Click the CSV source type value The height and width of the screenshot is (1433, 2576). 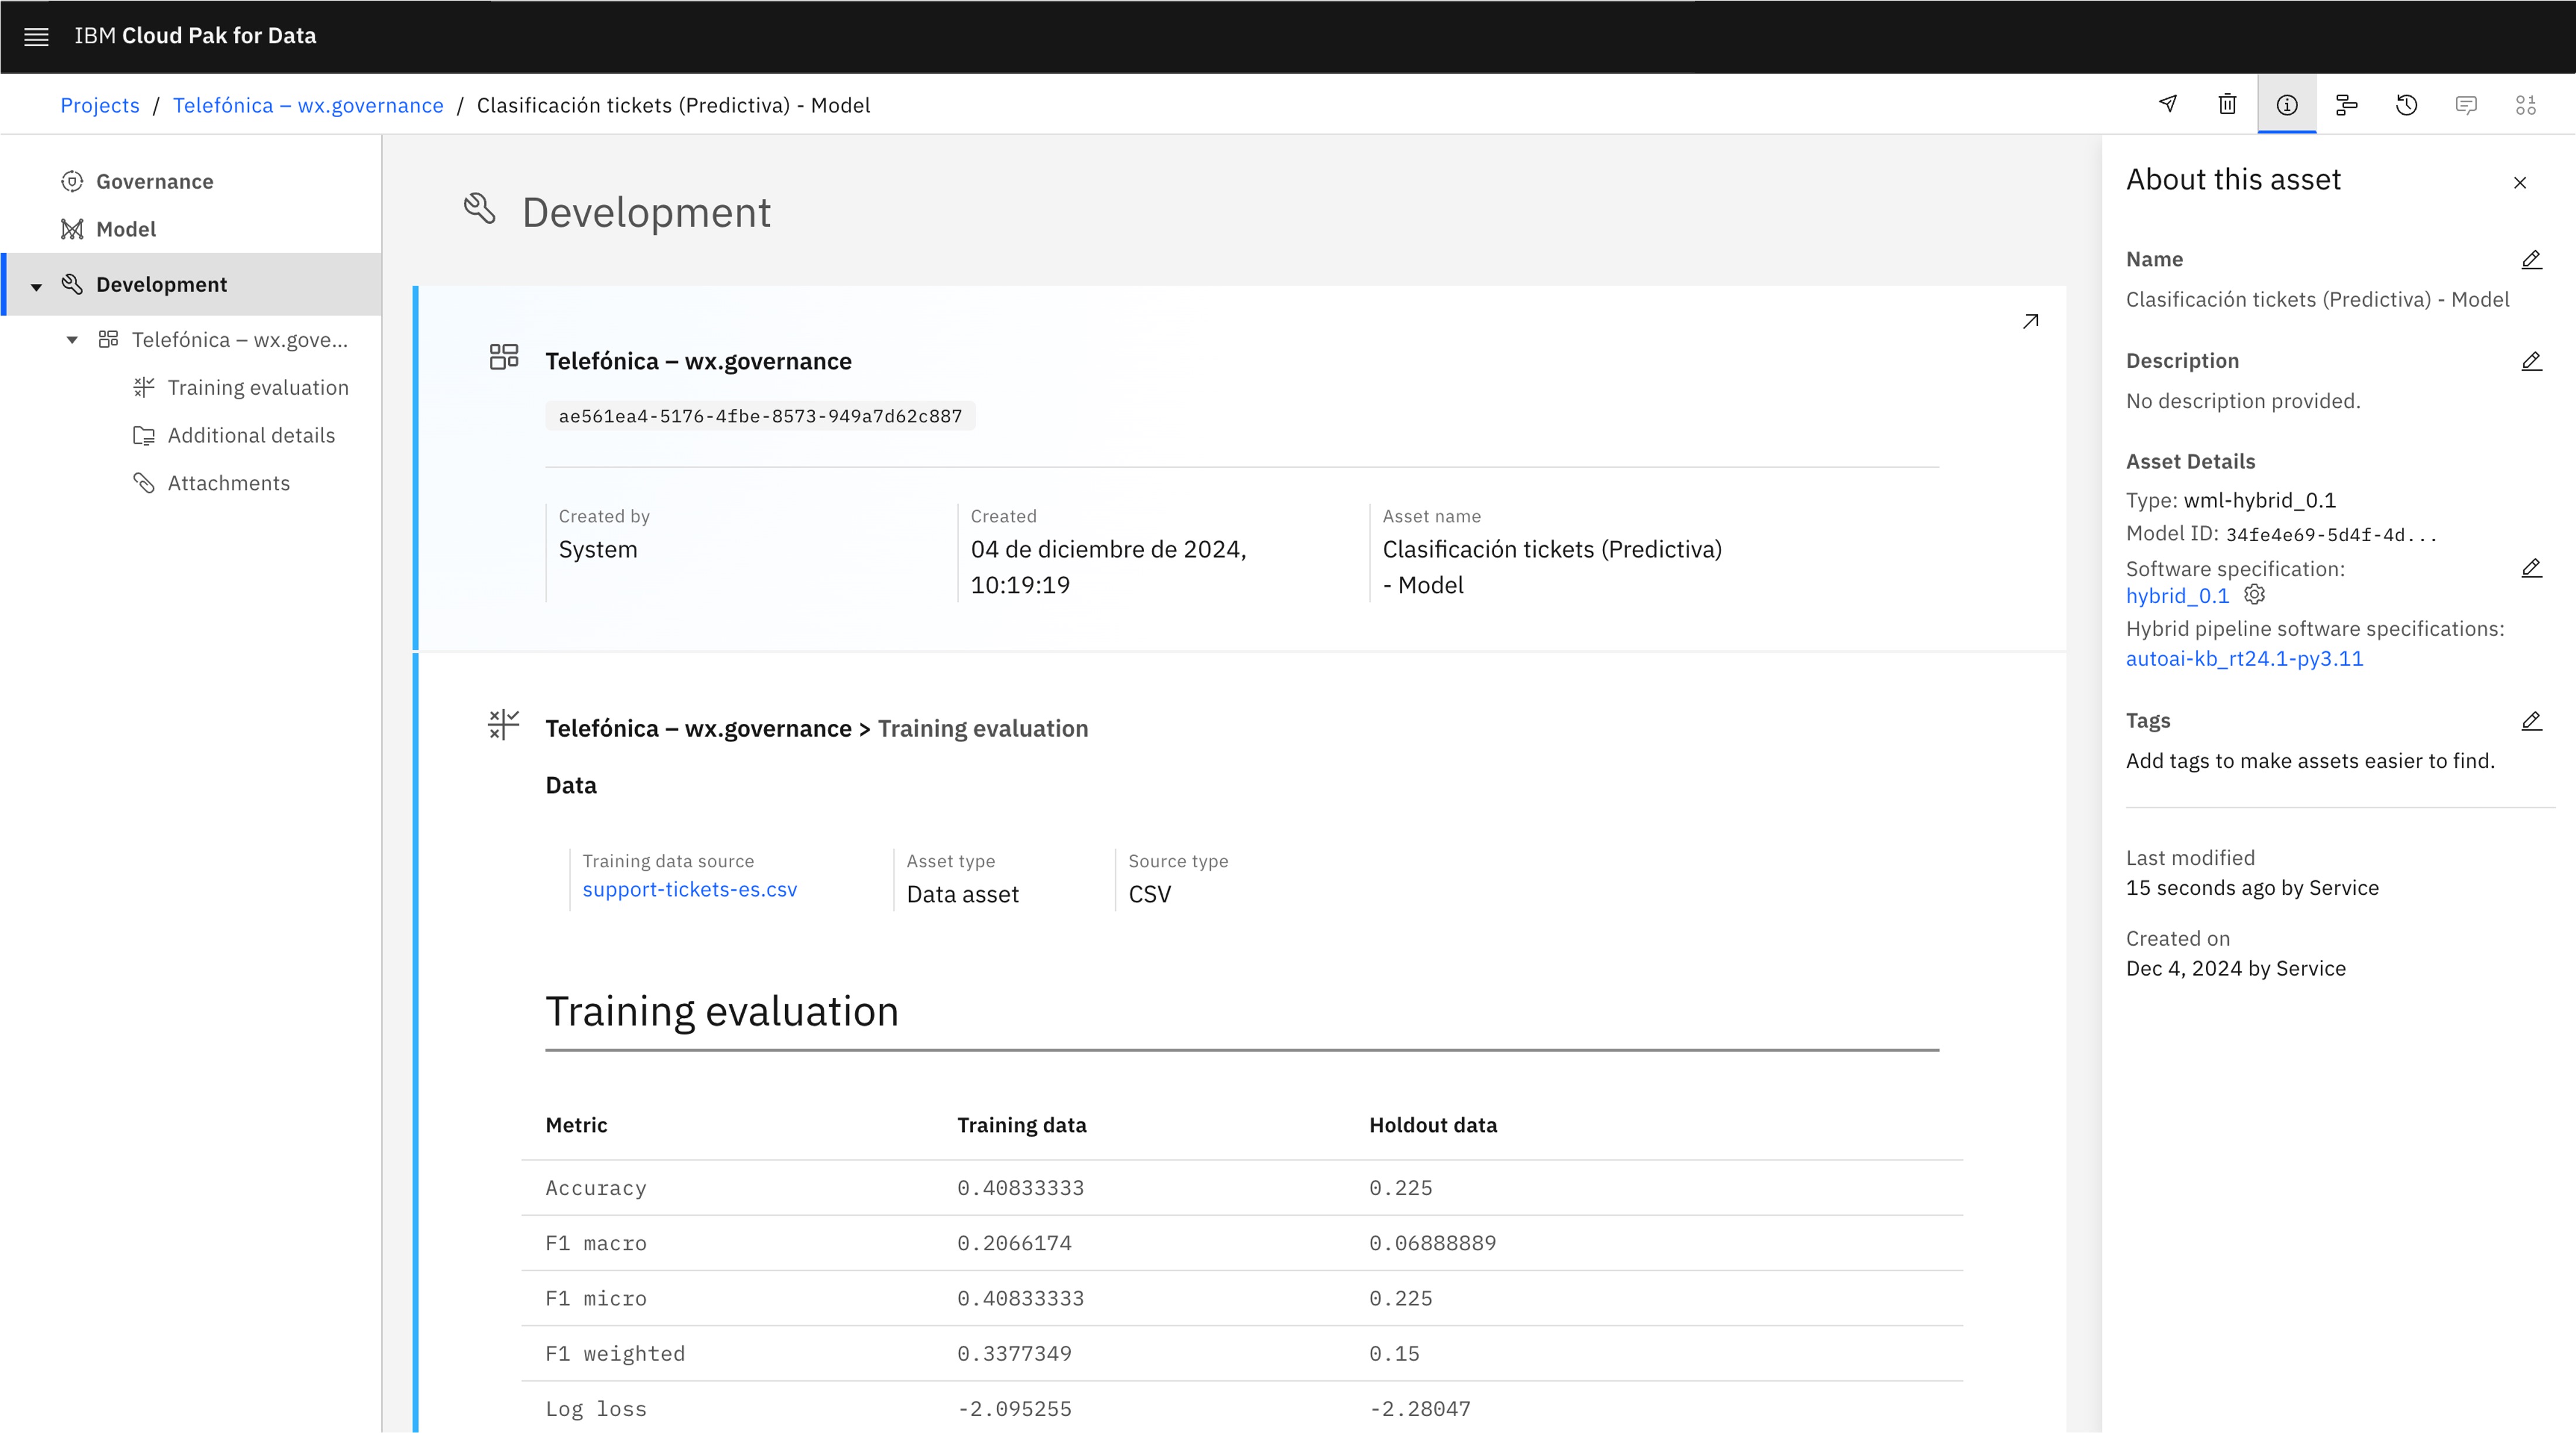(1149, 894)
